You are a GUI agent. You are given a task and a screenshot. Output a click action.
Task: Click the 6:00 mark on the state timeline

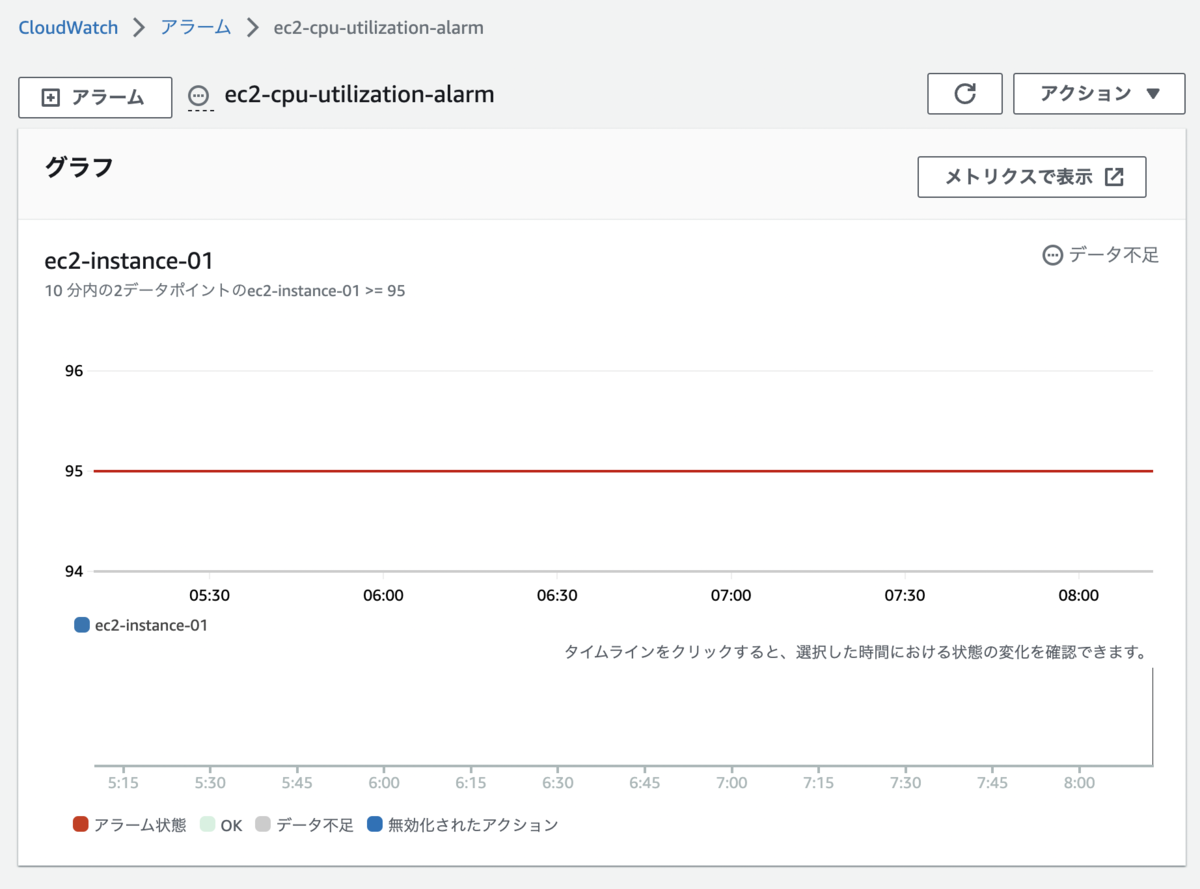(x=384, y=782)
